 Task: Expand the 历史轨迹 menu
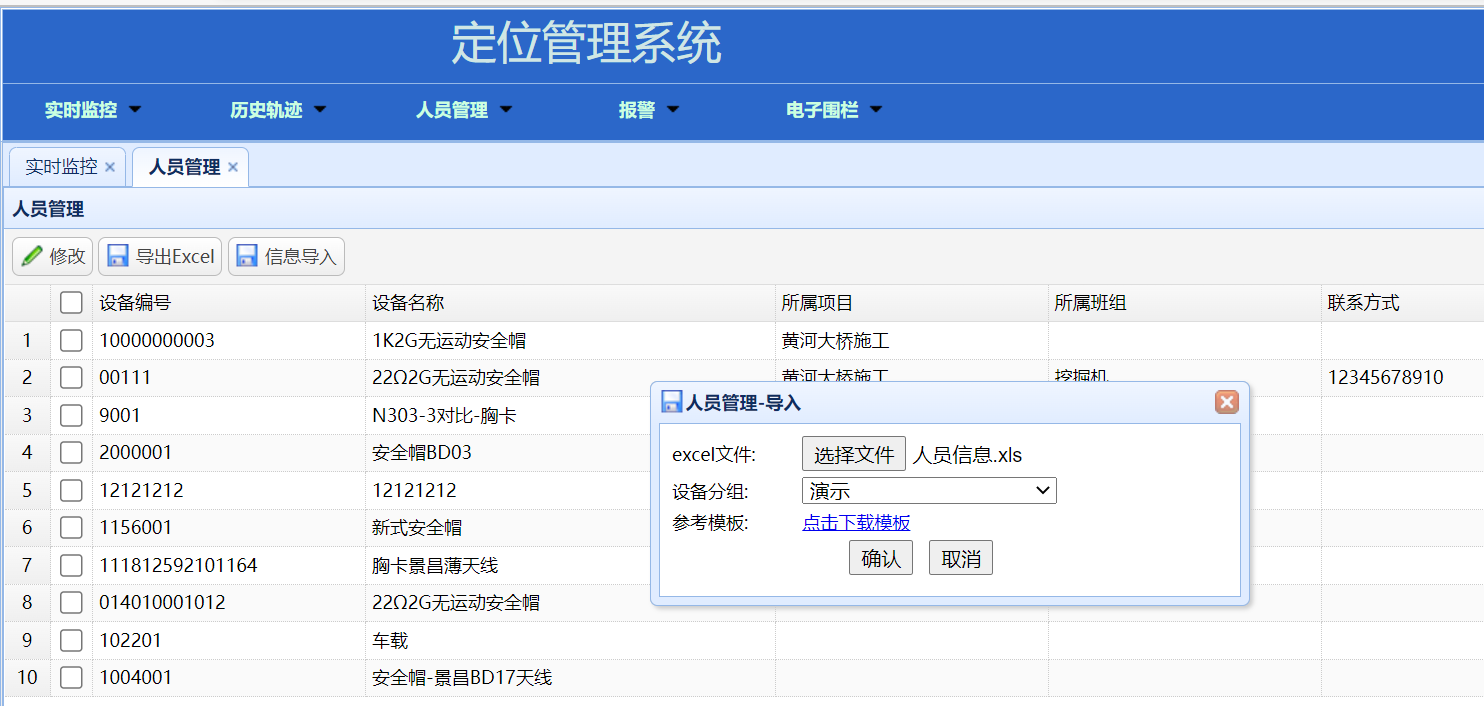277,110
